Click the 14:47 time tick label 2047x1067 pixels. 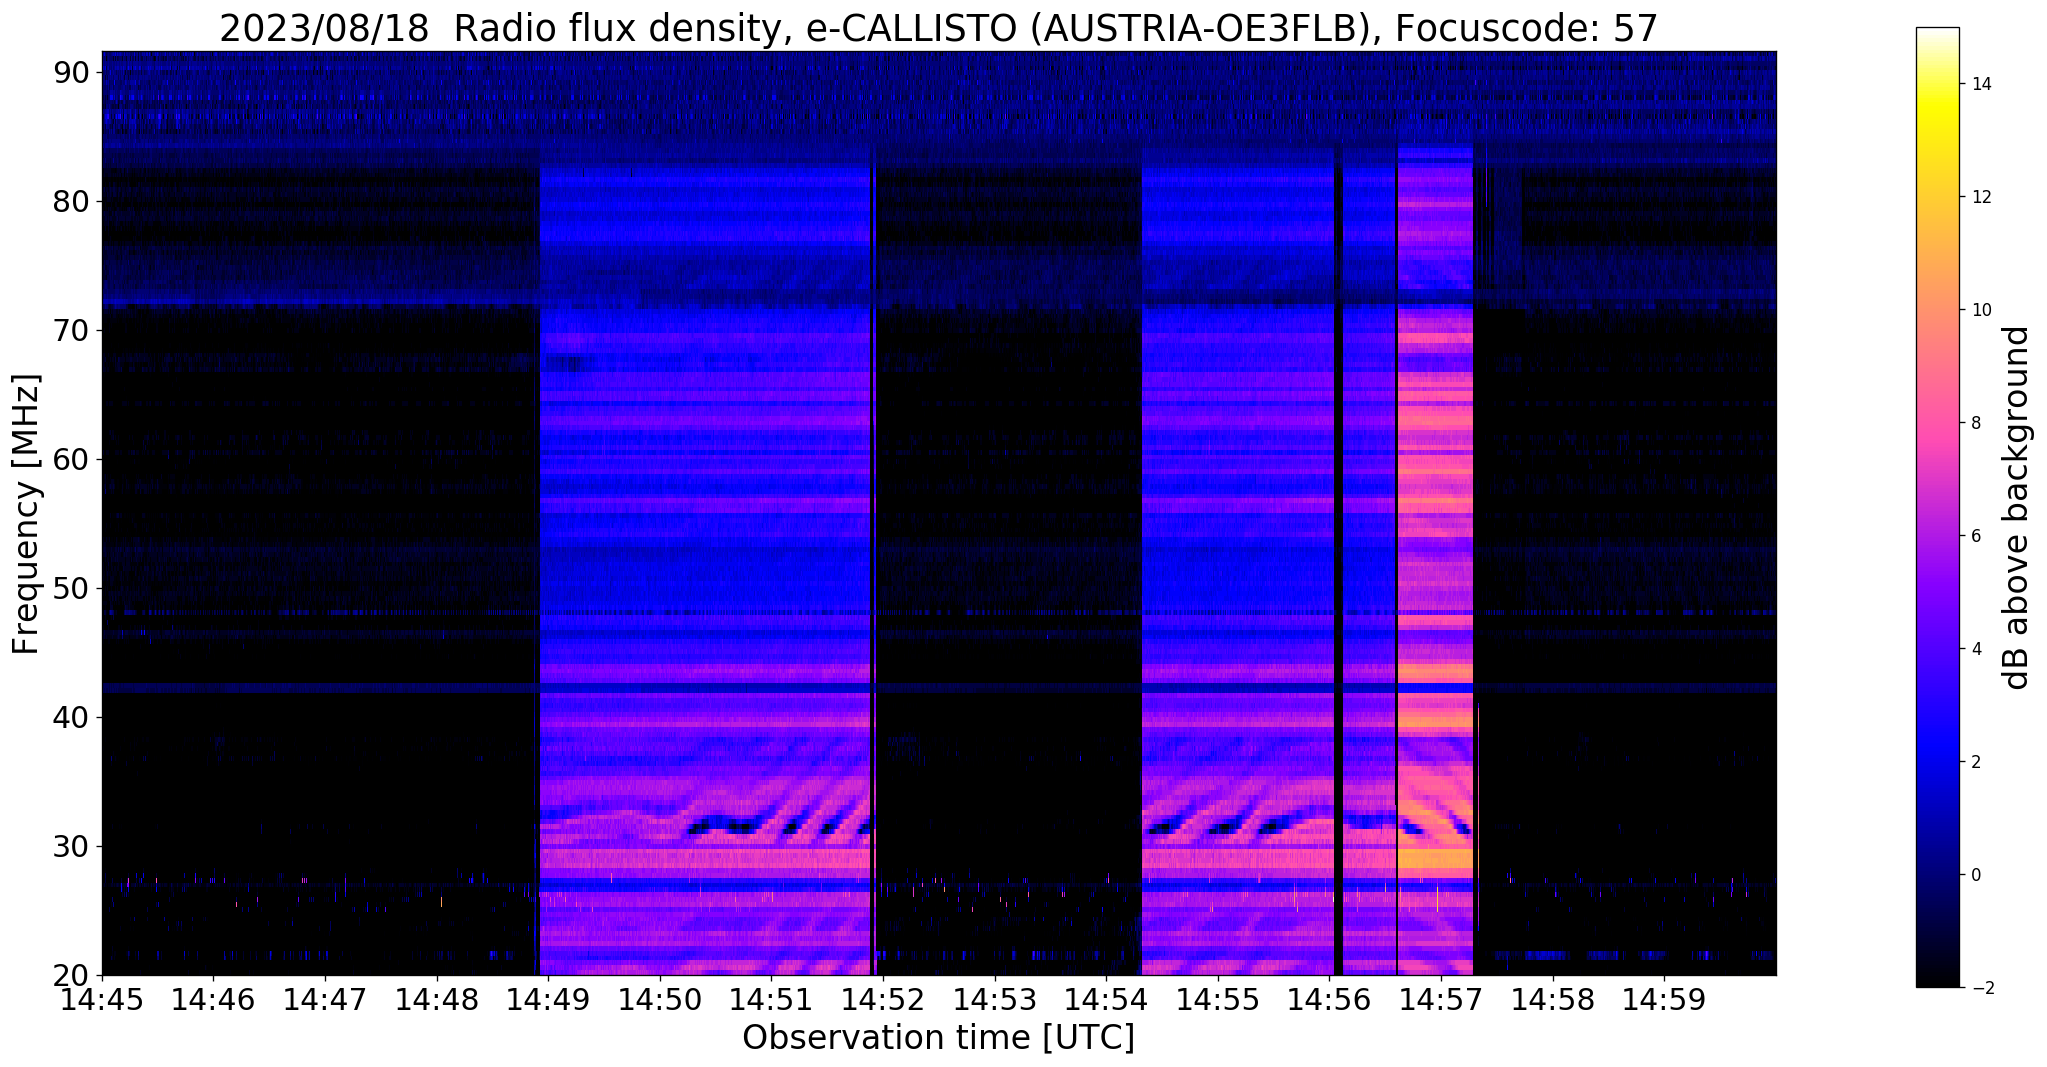pyautogui.click(x=325, y=999)
